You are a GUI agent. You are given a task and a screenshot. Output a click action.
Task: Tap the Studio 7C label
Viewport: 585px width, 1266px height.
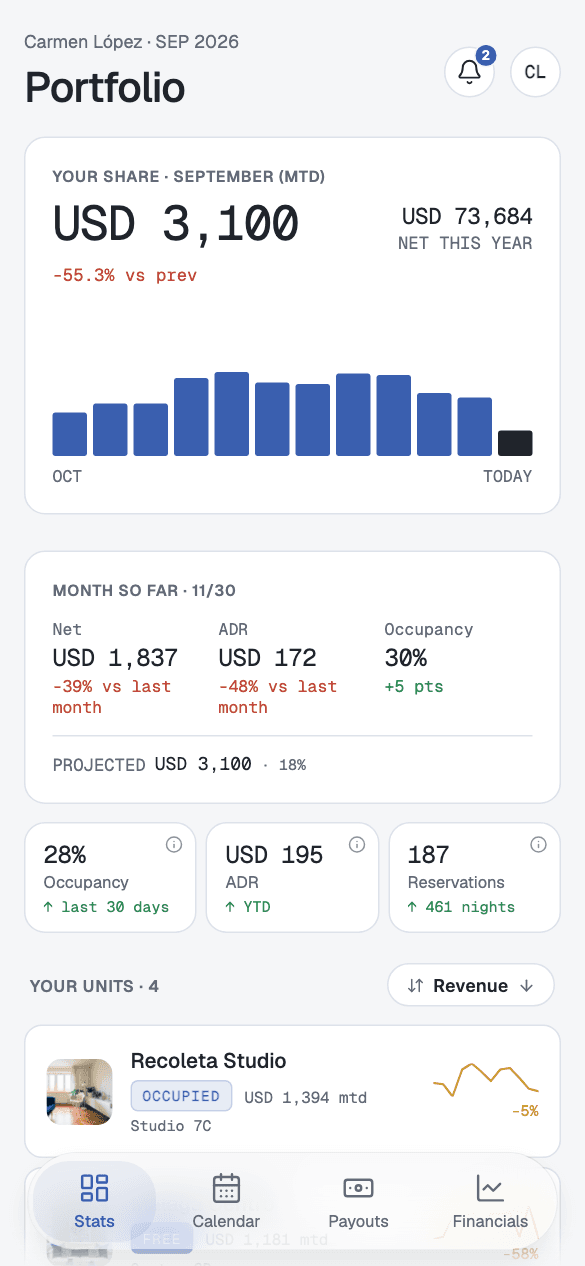click(171, 1126)
